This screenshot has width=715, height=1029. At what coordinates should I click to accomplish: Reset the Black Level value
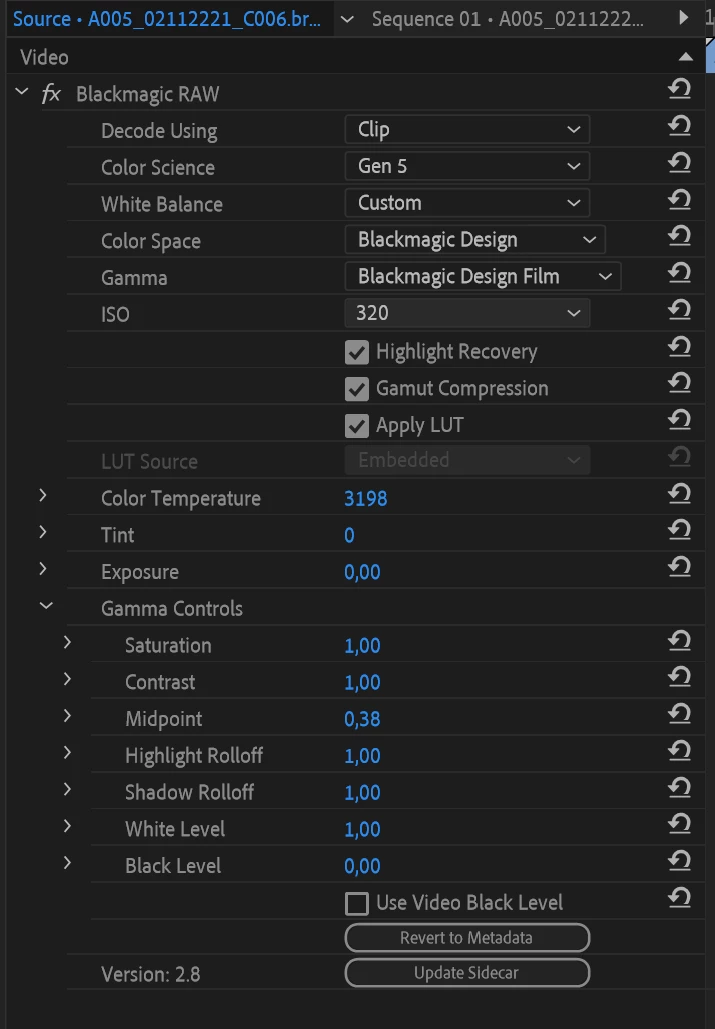(680, 860)
